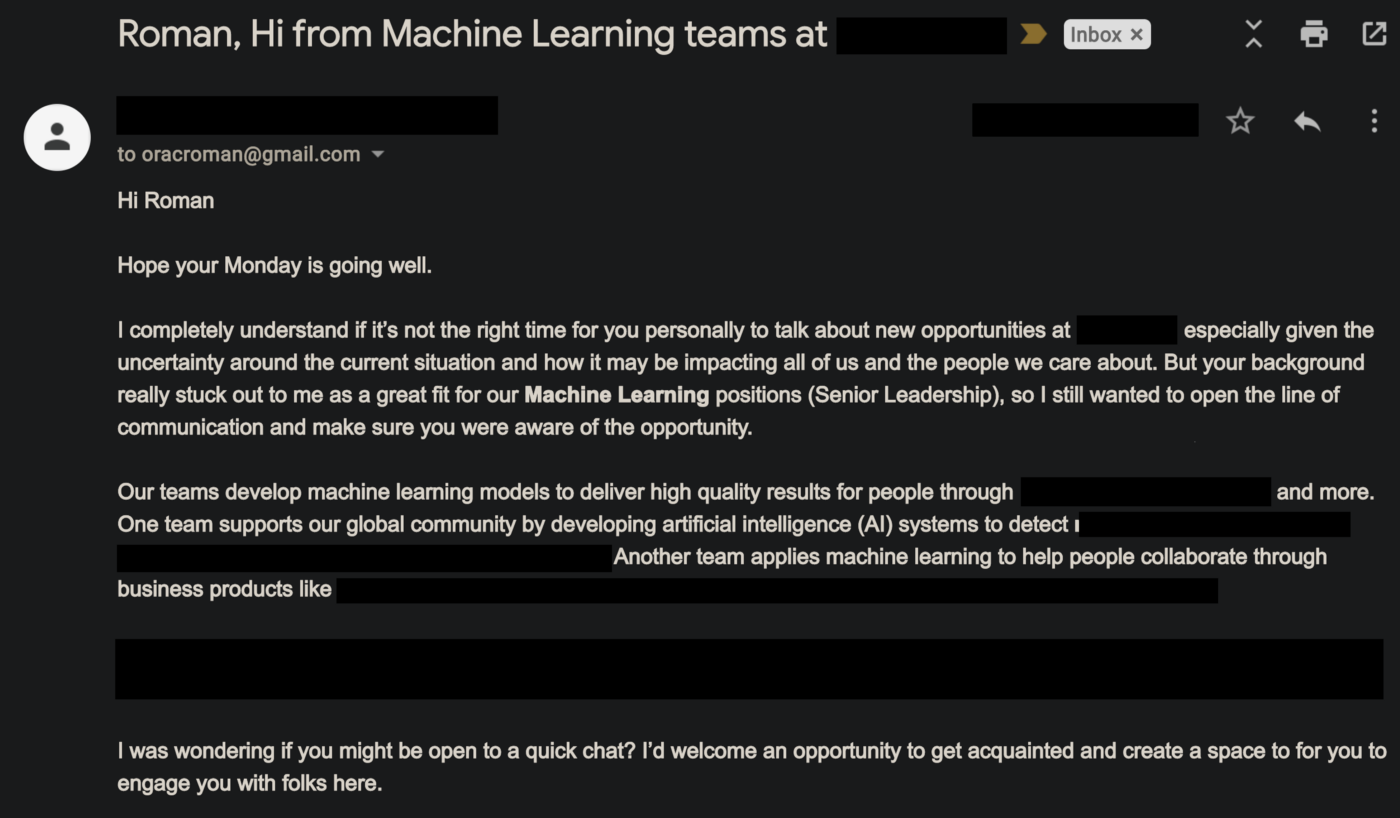This screenshot has height=818, width=1400.
Task: Click the Inbox label chip
Action: (x=1094, y=35)
